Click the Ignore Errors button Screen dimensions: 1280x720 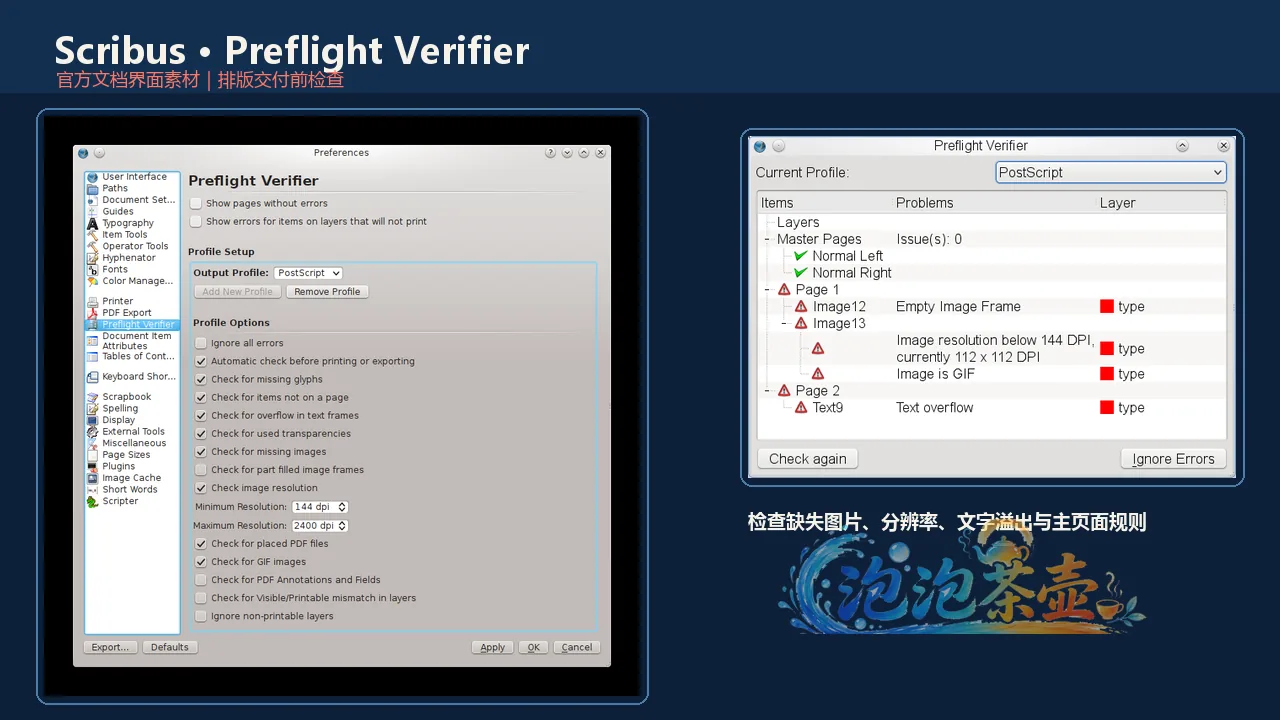pos(1173,459)
